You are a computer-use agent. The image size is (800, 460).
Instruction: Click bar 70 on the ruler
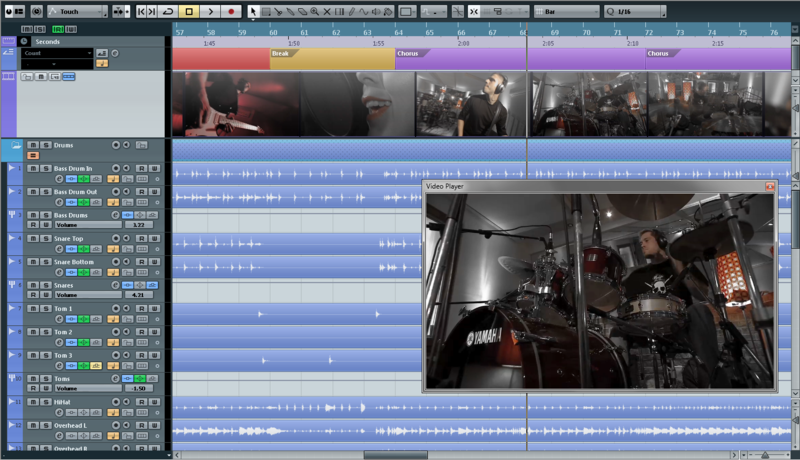pos(586,32)
